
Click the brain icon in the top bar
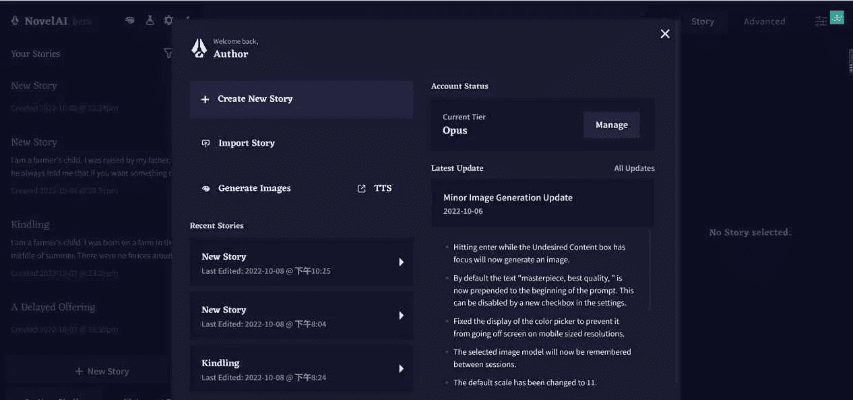click(130, 20)
